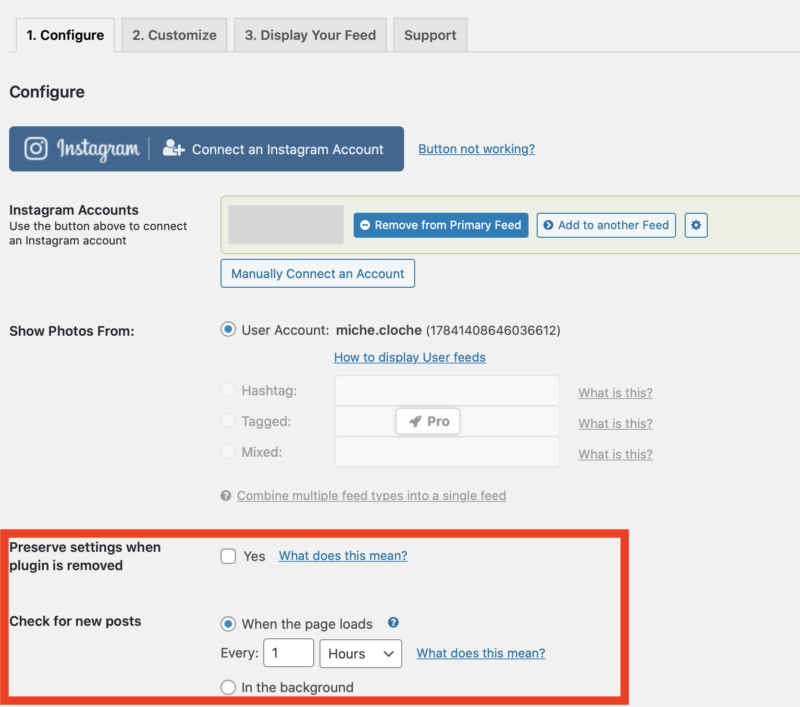Select When the page loads radio button
Screen dimensions: 800x707
(228, 624)
